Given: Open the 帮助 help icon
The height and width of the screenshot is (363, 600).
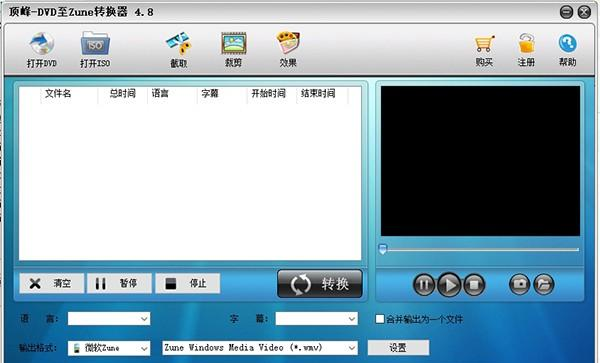Looking at the screenshot, I should click(567, 50).
